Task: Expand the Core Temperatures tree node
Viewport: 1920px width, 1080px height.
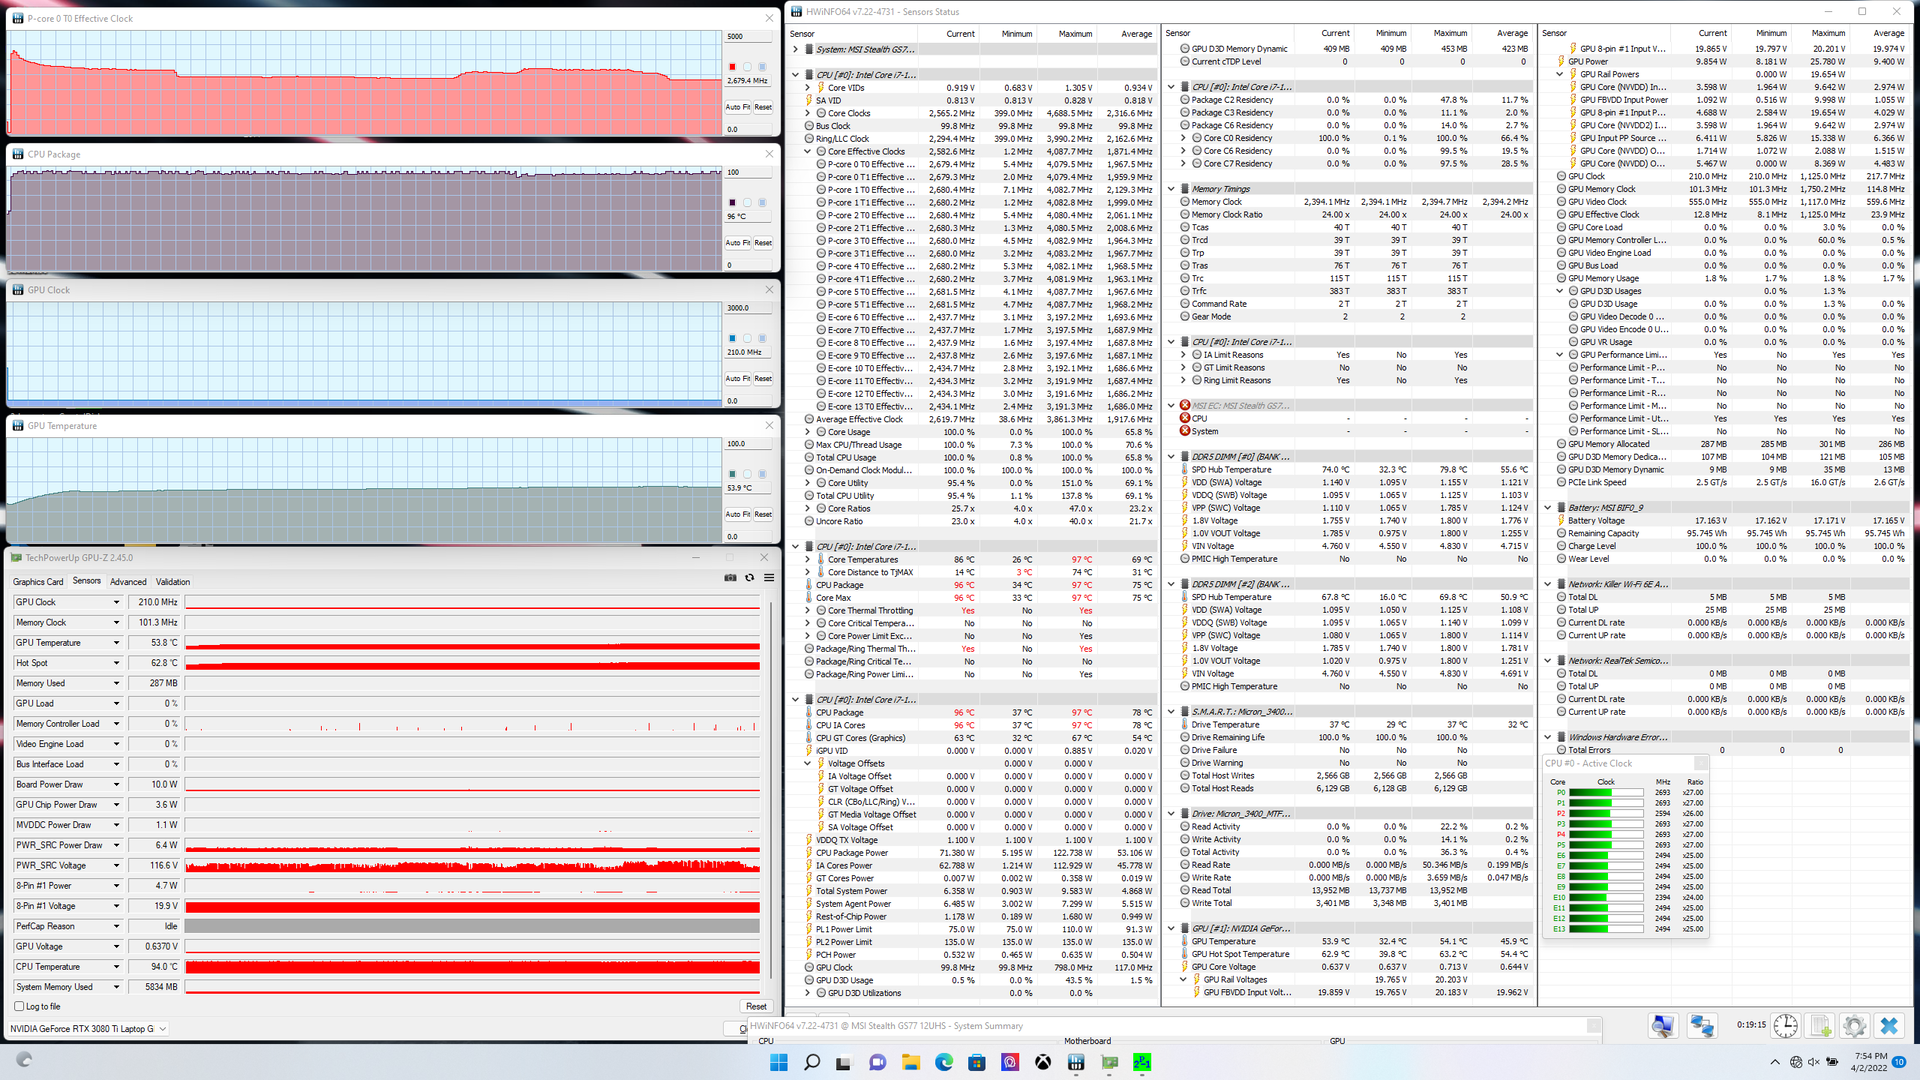Action: point(808,560)
